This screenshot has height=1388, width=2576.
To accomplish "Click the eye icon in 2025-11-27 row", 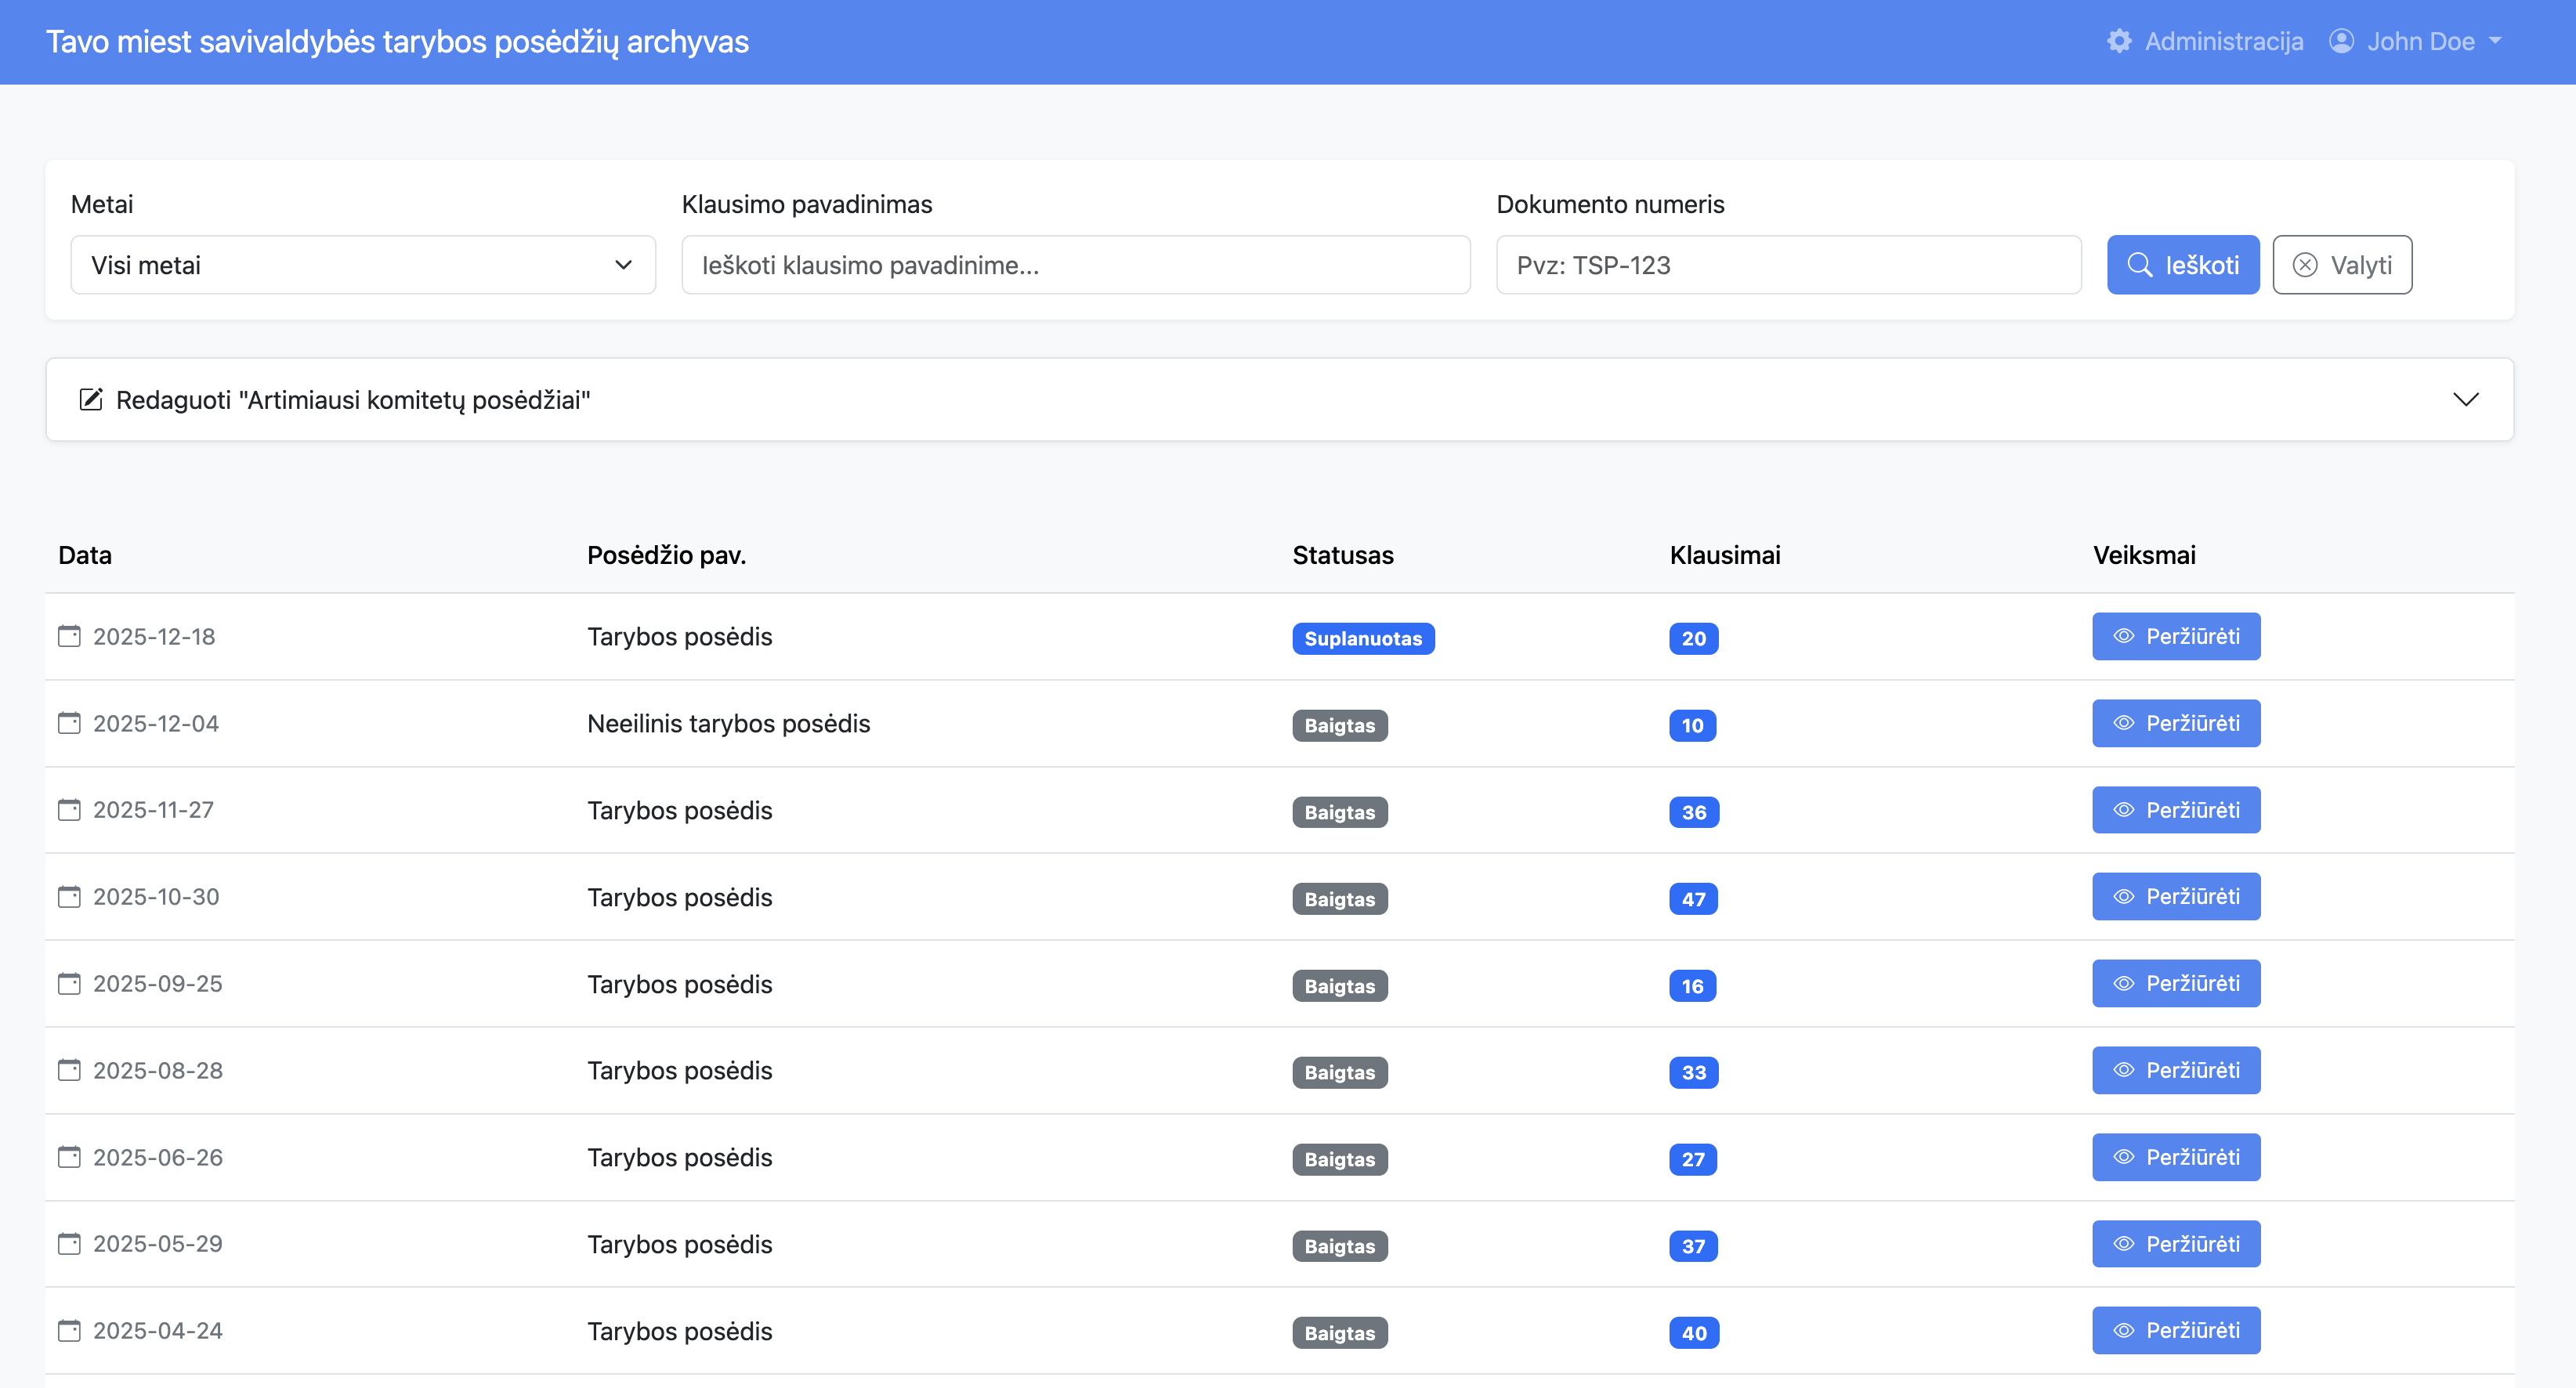I will tap(2124, 810).
